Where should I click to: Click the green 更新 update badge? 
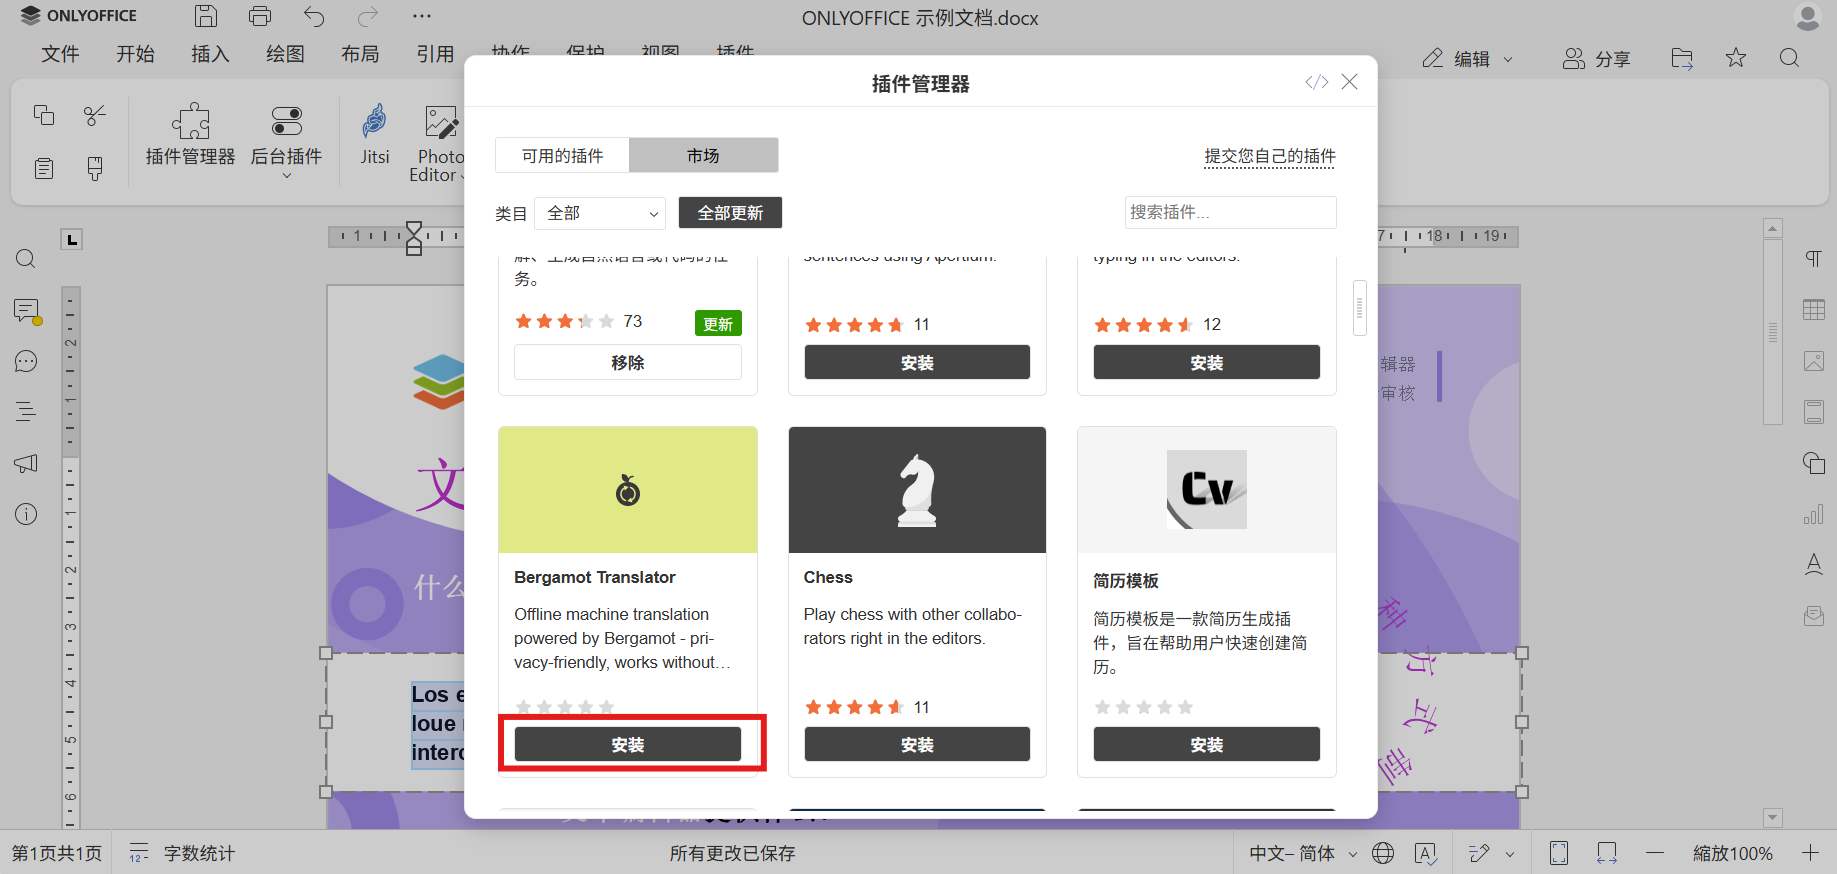tap(718, 323)
